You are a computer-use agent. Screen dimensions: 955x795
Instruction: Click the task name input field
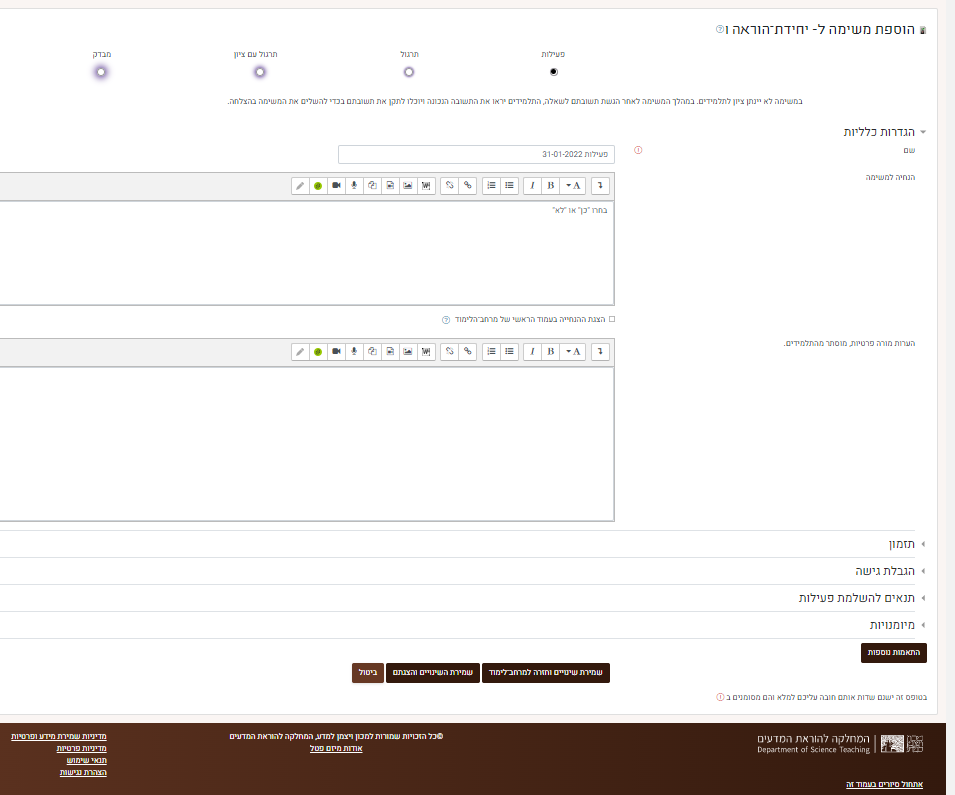pyautogui.click(x=476, y=154)
